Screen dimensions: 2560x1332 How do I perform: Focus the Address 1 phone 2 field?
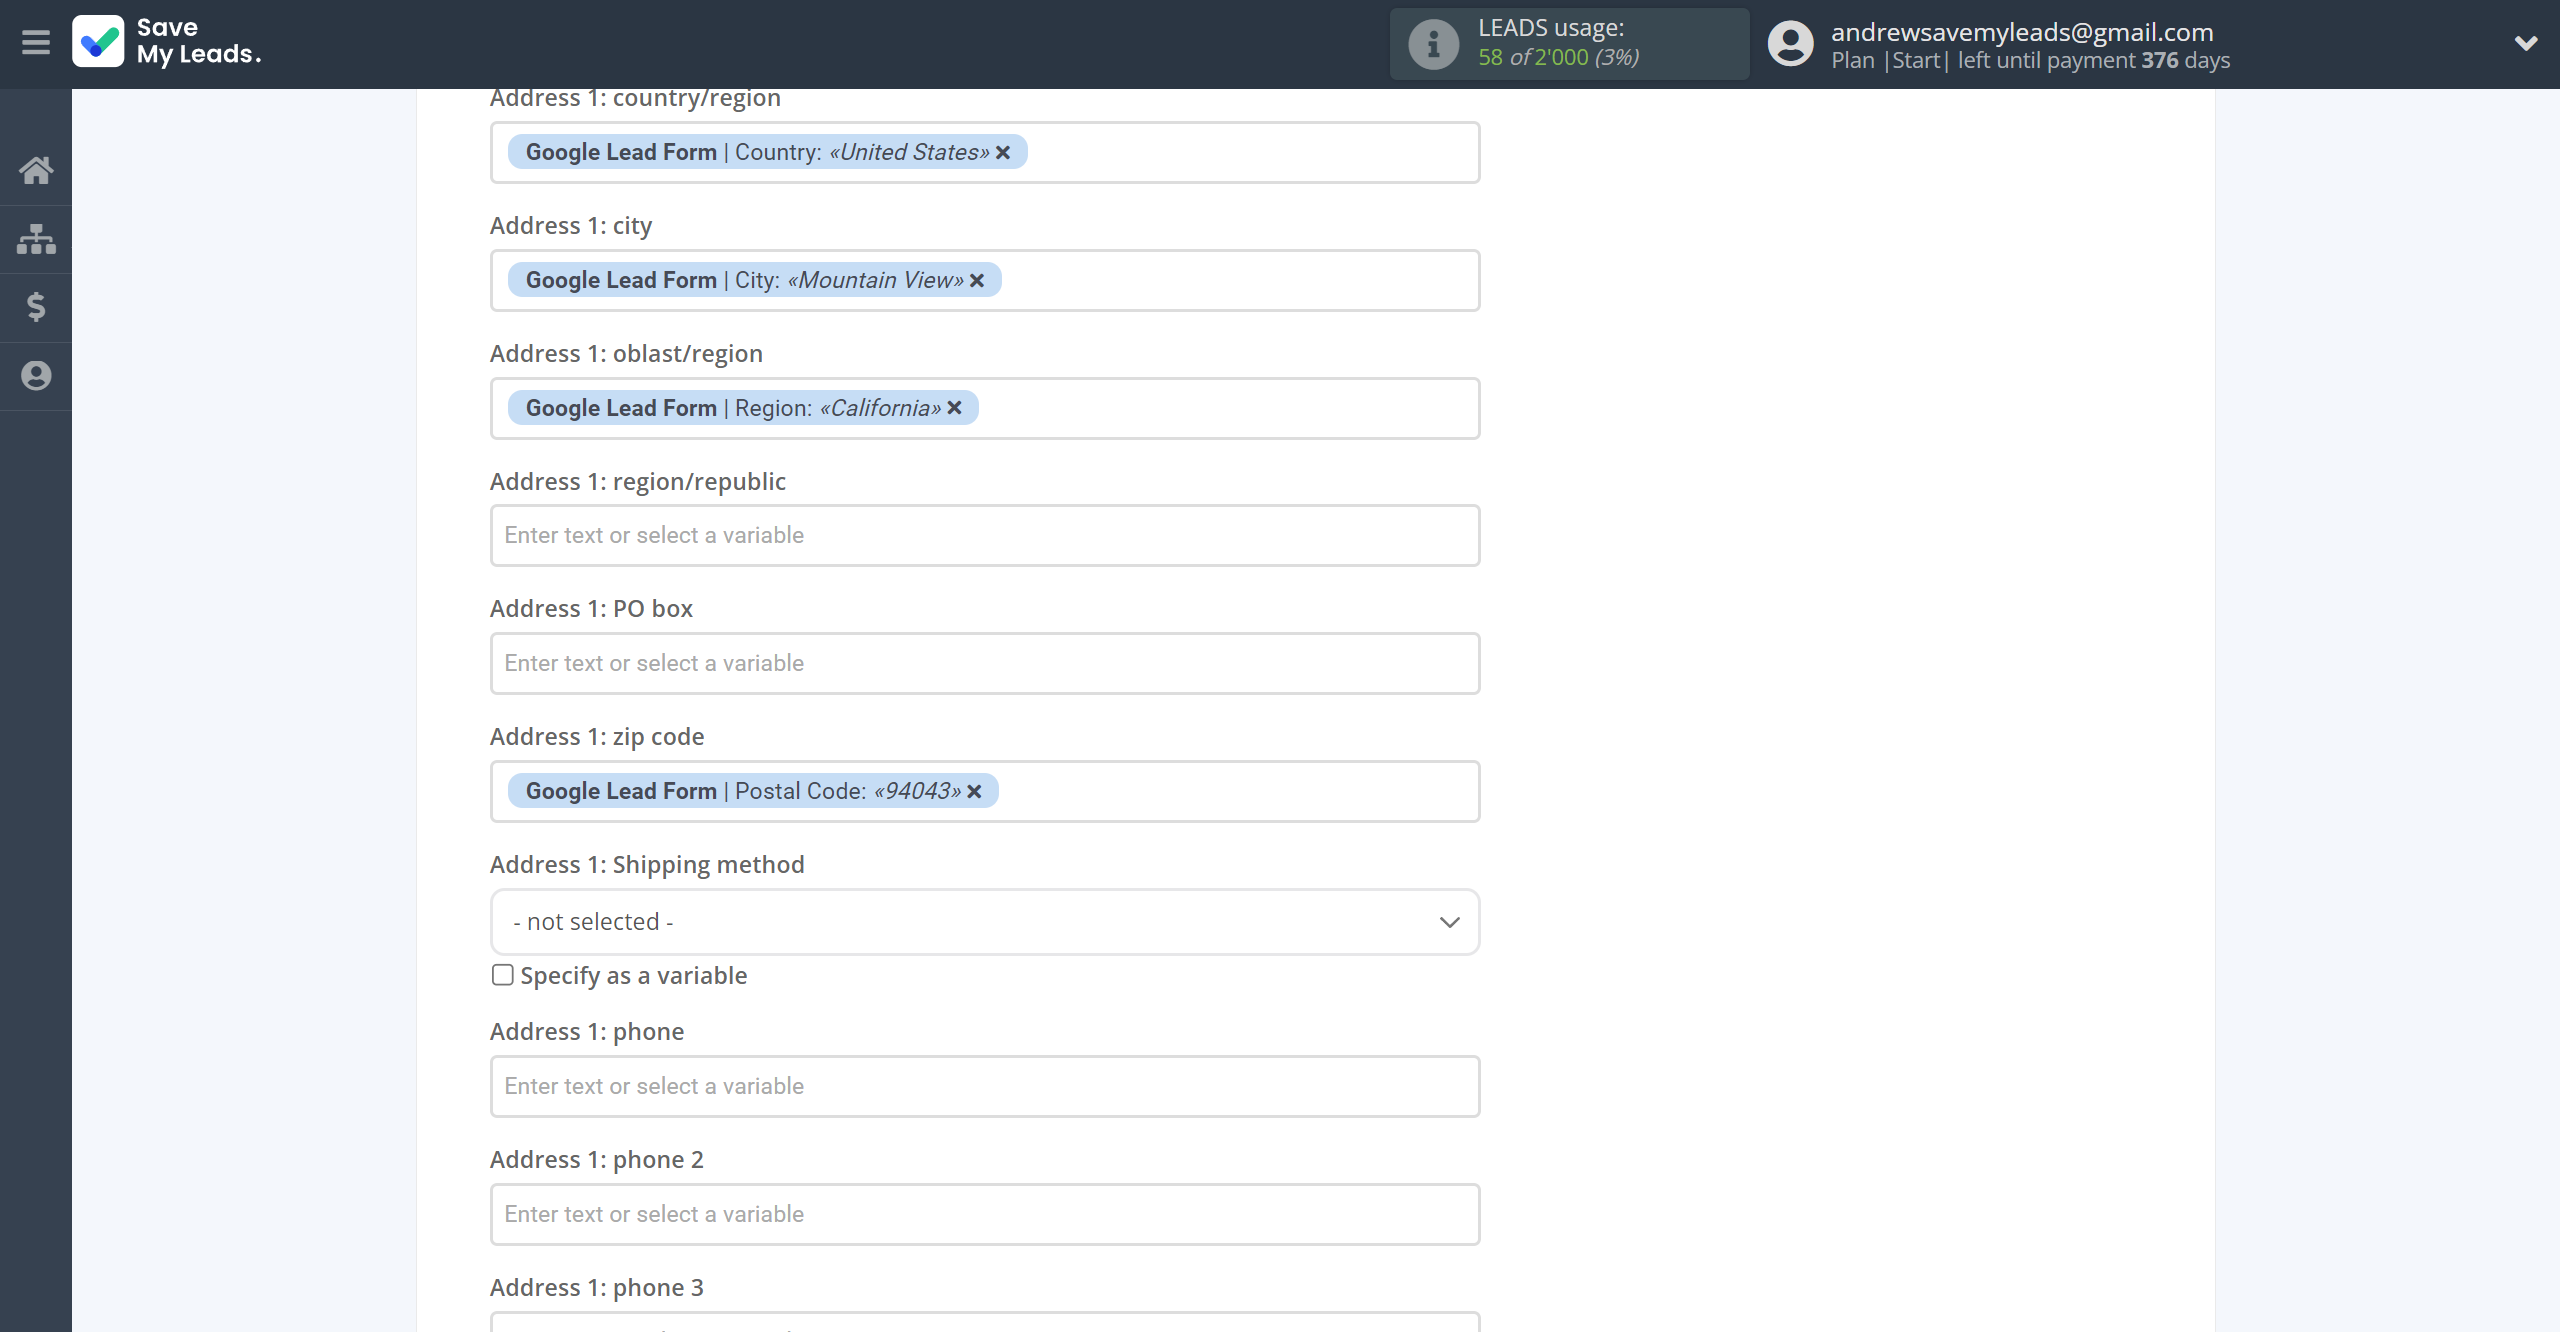pyautogui.click(x=984, y=1215)
